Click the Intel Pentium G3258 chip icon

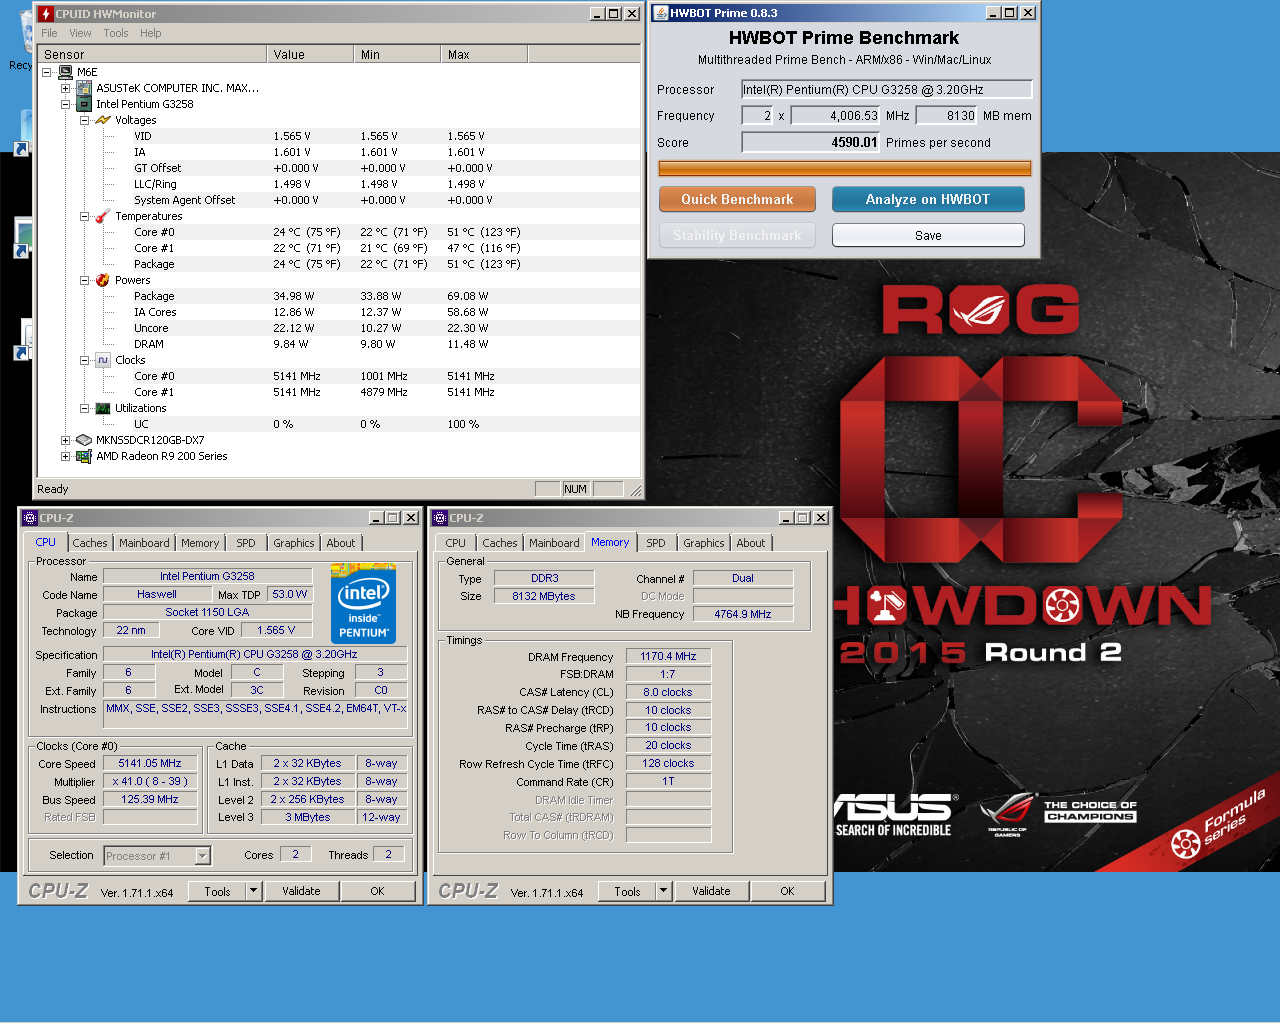[84, 104]
